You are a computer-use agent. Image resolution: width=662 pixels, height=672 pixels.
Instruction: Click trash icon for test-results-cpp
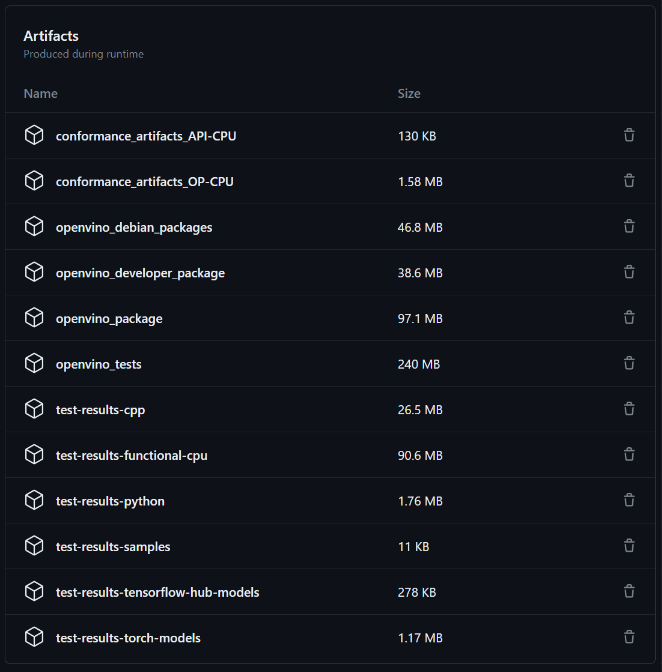tap(629, 409)
